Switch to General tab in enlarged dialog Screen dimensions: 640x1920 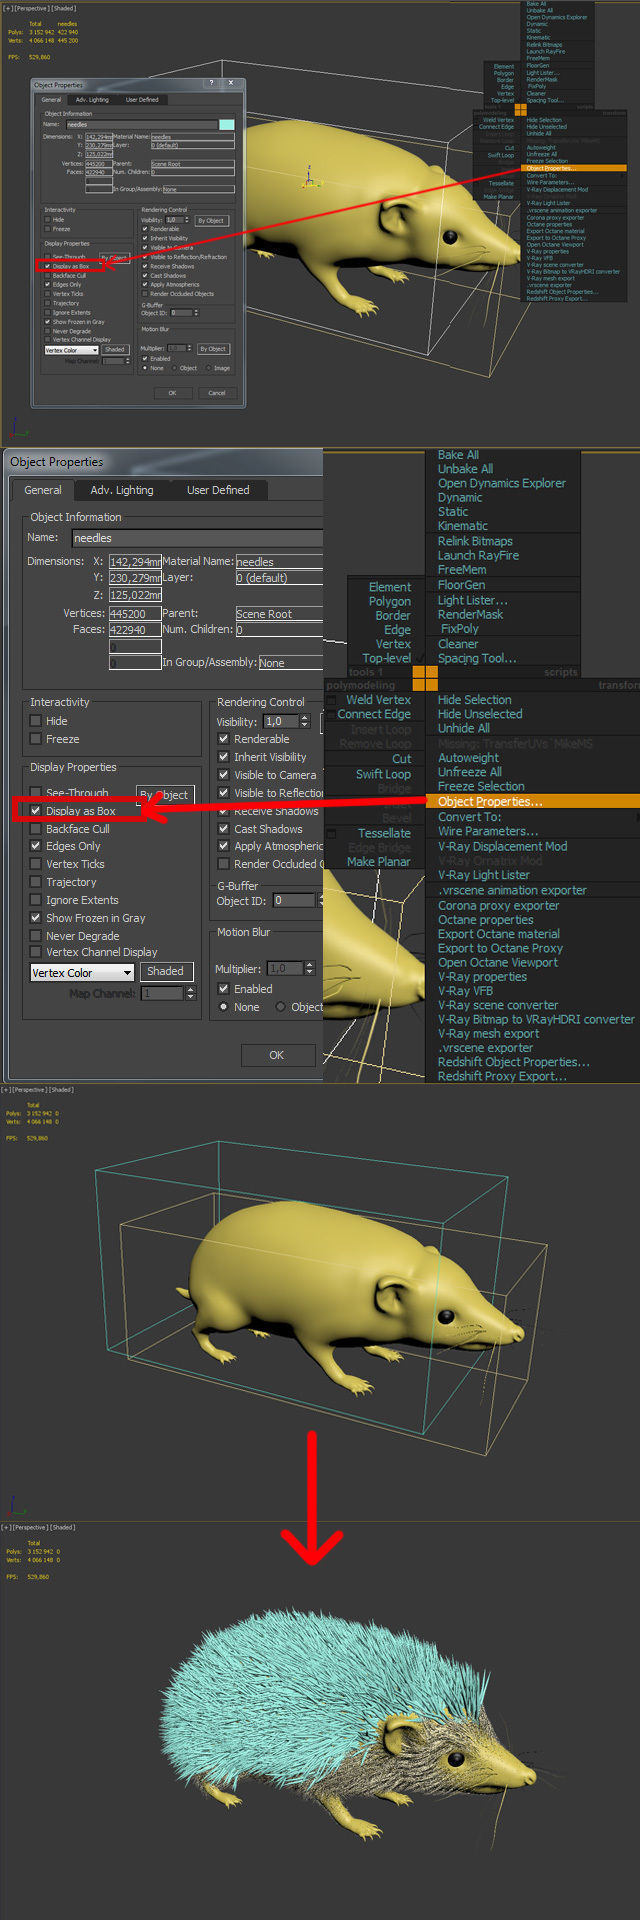click(43, 490)
